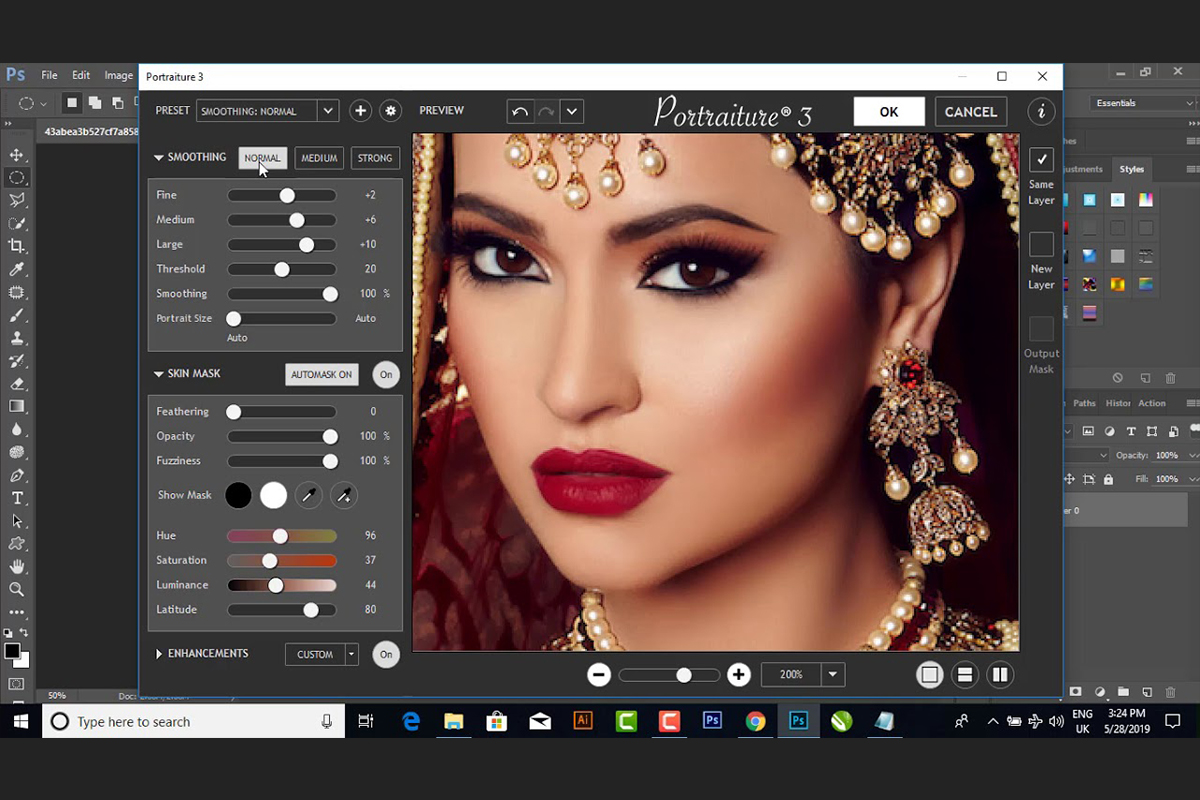
Task: Click the undo arrow in Portraiture
Action: pos(520,111)
